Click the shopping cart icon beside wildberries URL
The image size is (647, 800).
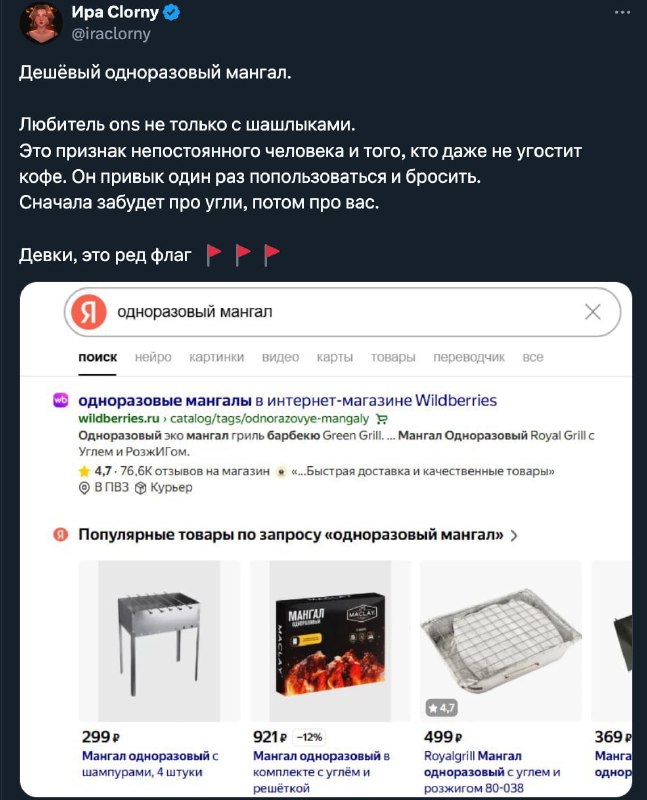pos(382,419)
